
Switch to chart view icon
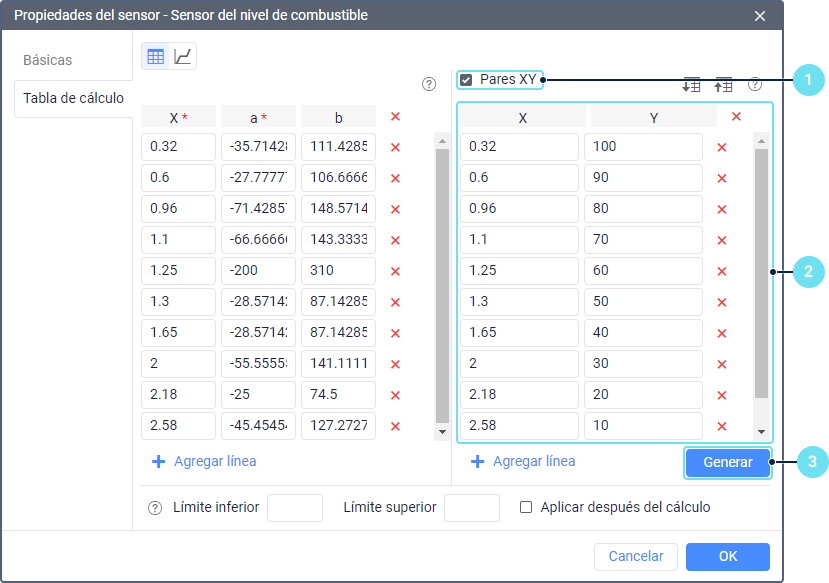(182, 57)
